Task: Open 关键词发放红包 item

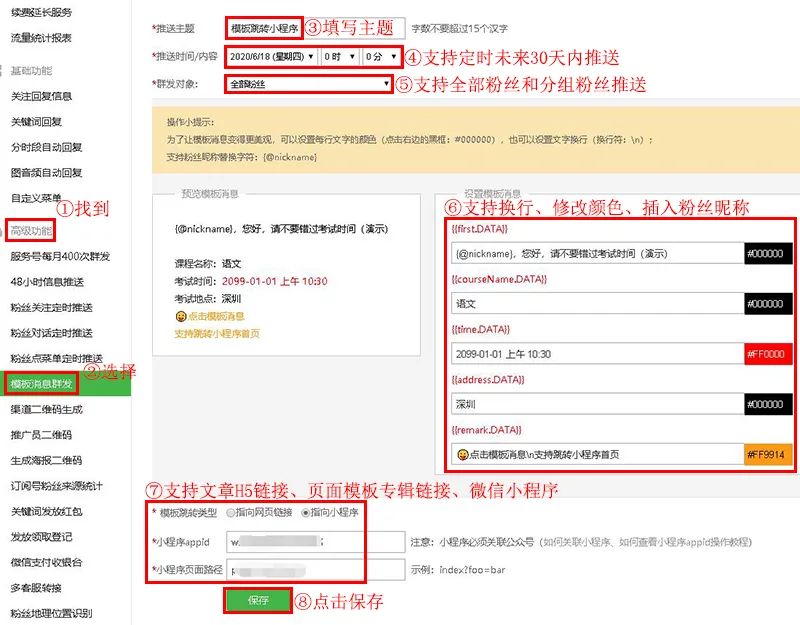Action: (x=46, y=511)
